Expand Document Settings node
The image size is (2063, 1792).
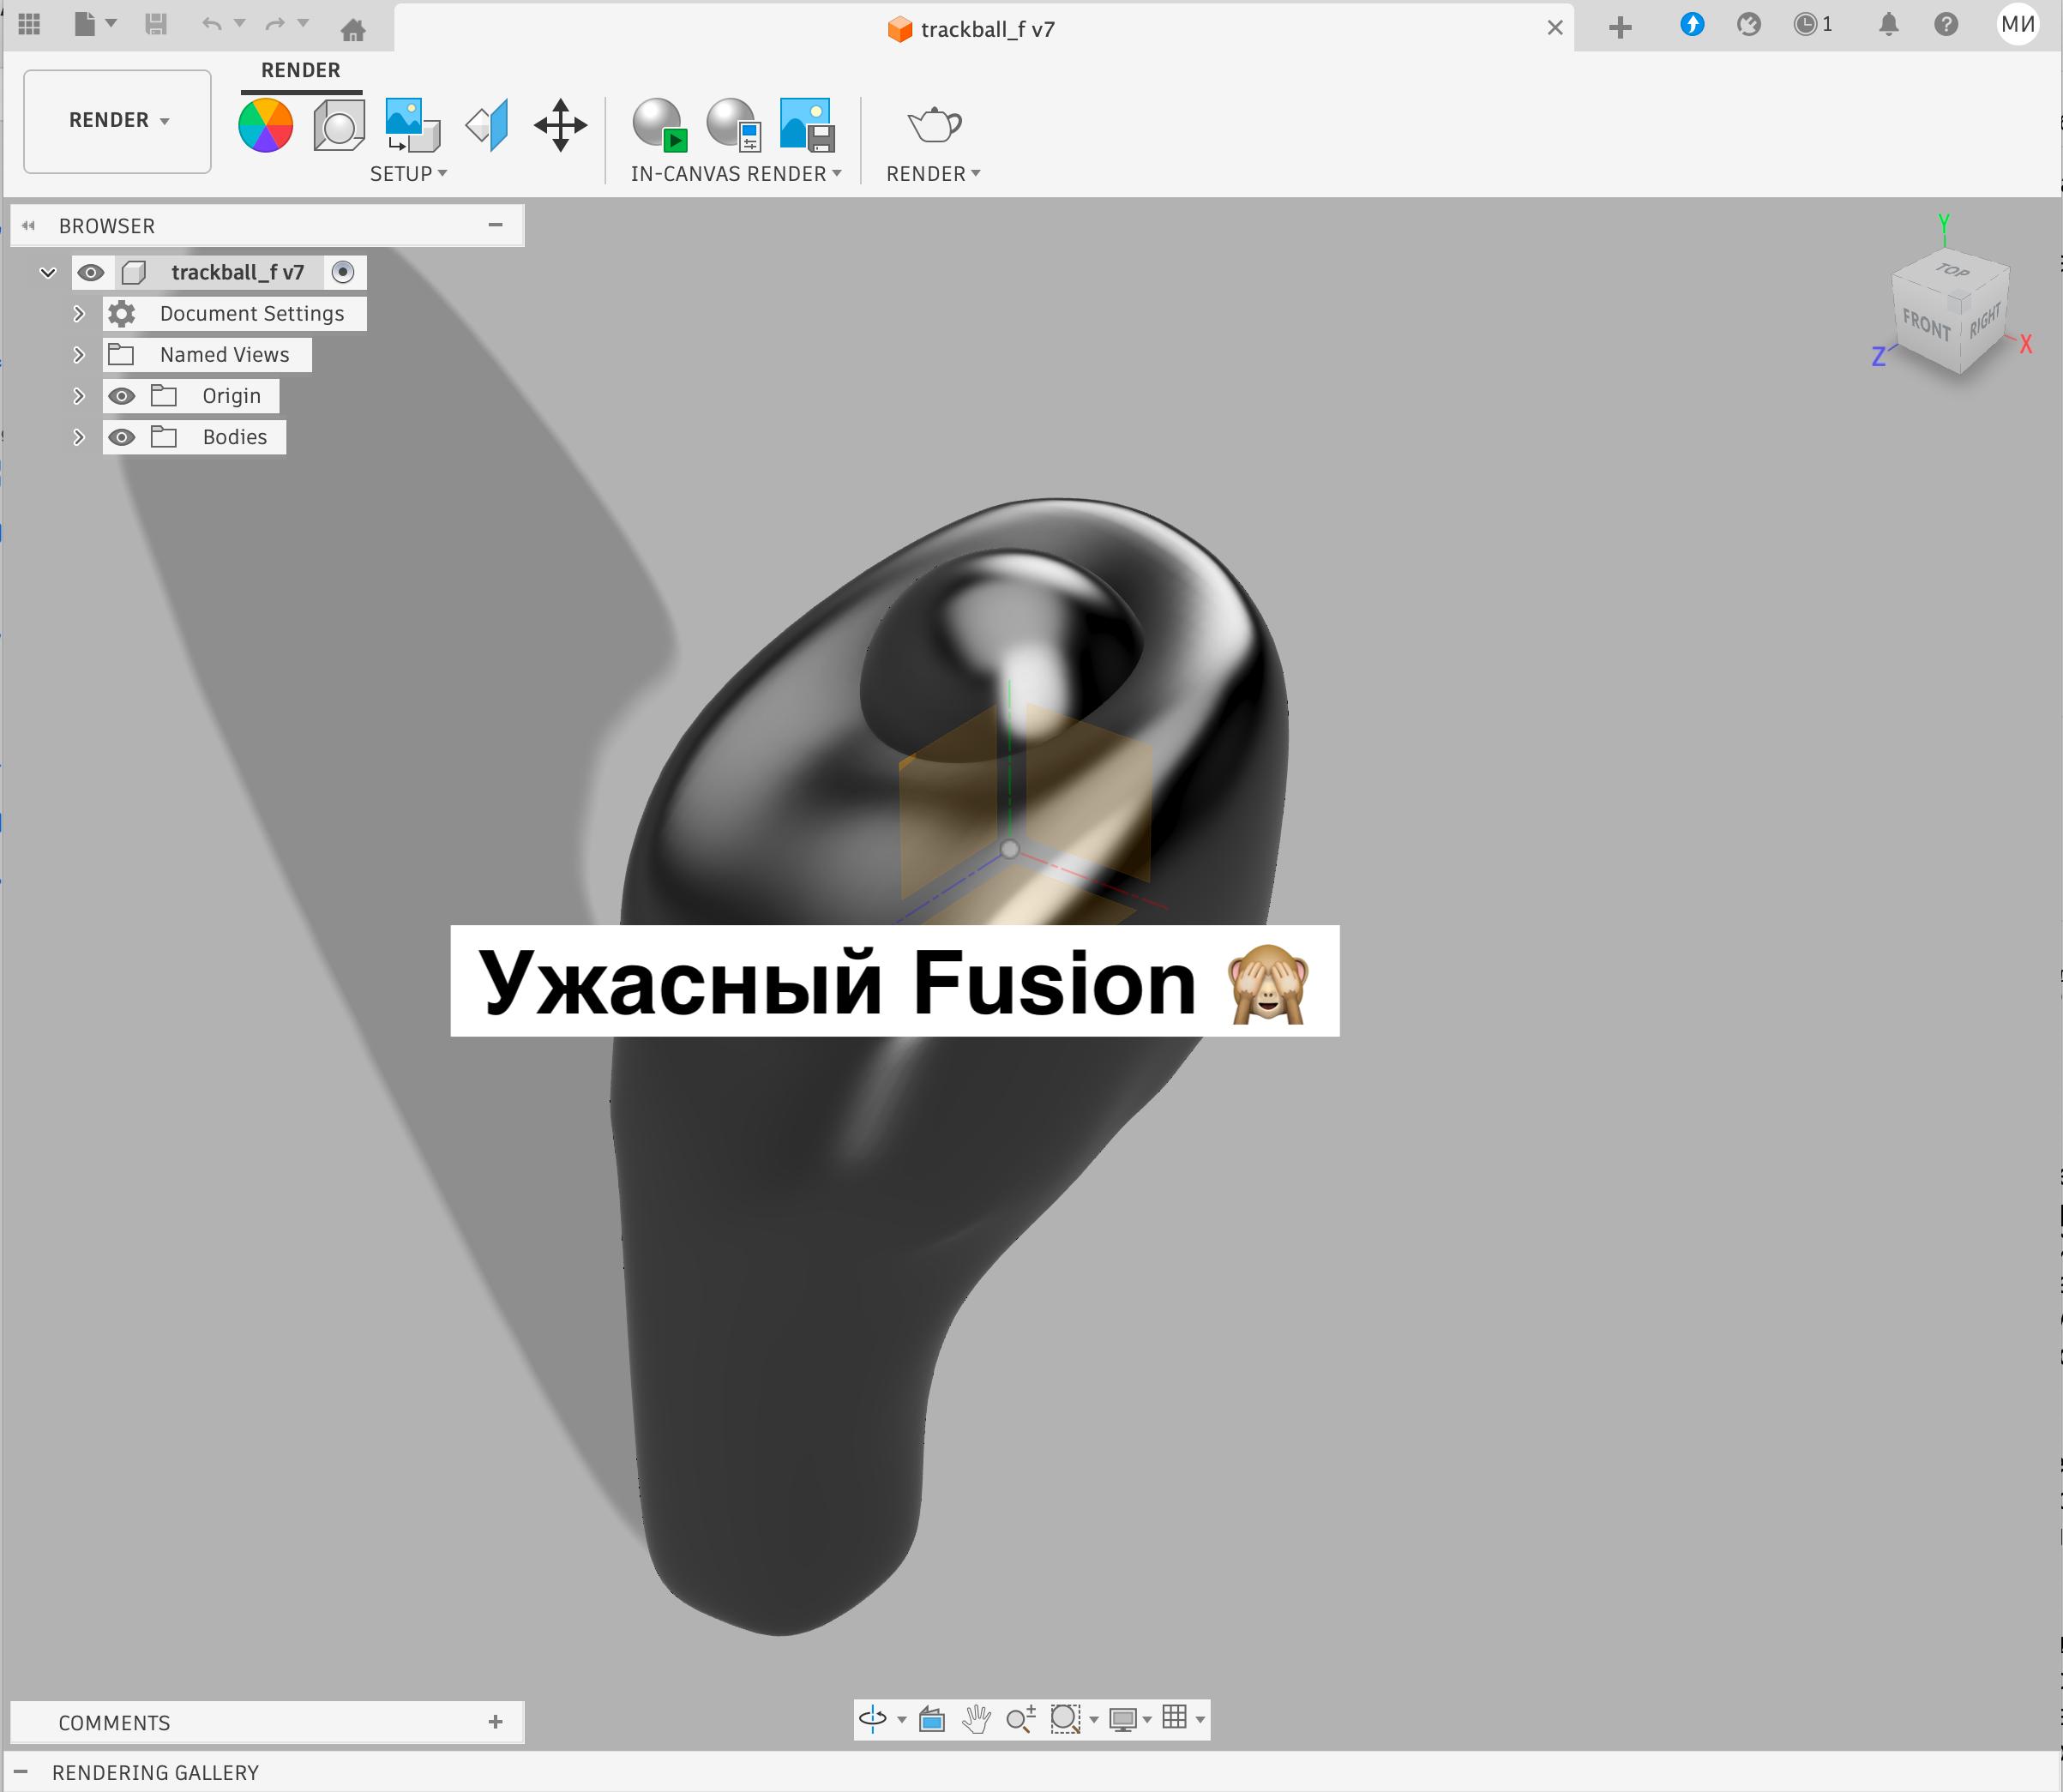pyautogui.click(x=79, y=313)
